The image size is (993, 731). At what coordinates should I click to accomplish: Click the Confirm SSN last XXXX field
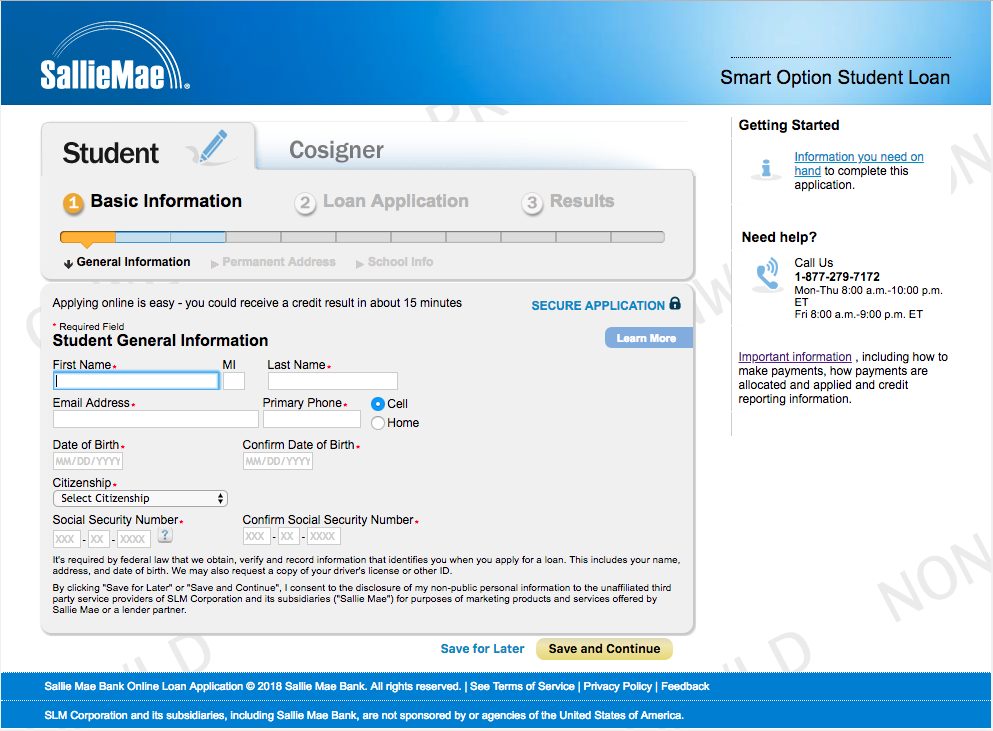tap(324, 536)
